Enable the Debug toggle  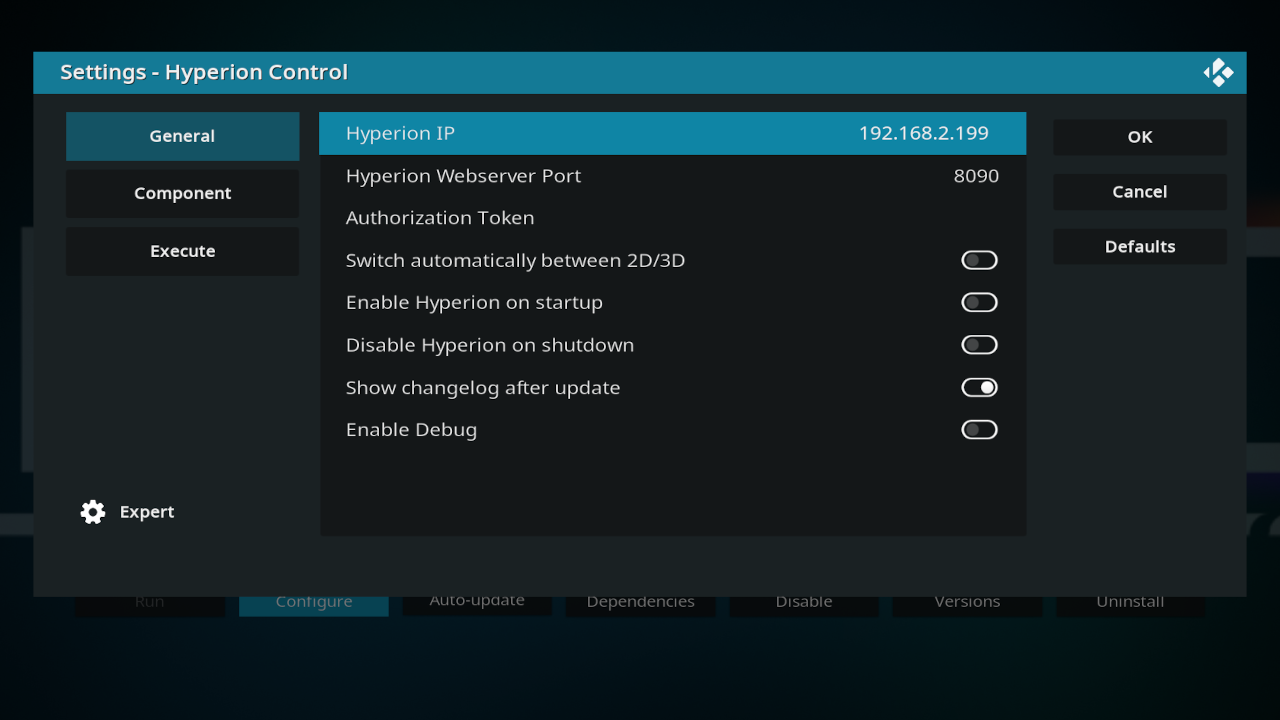pos(979,430)
